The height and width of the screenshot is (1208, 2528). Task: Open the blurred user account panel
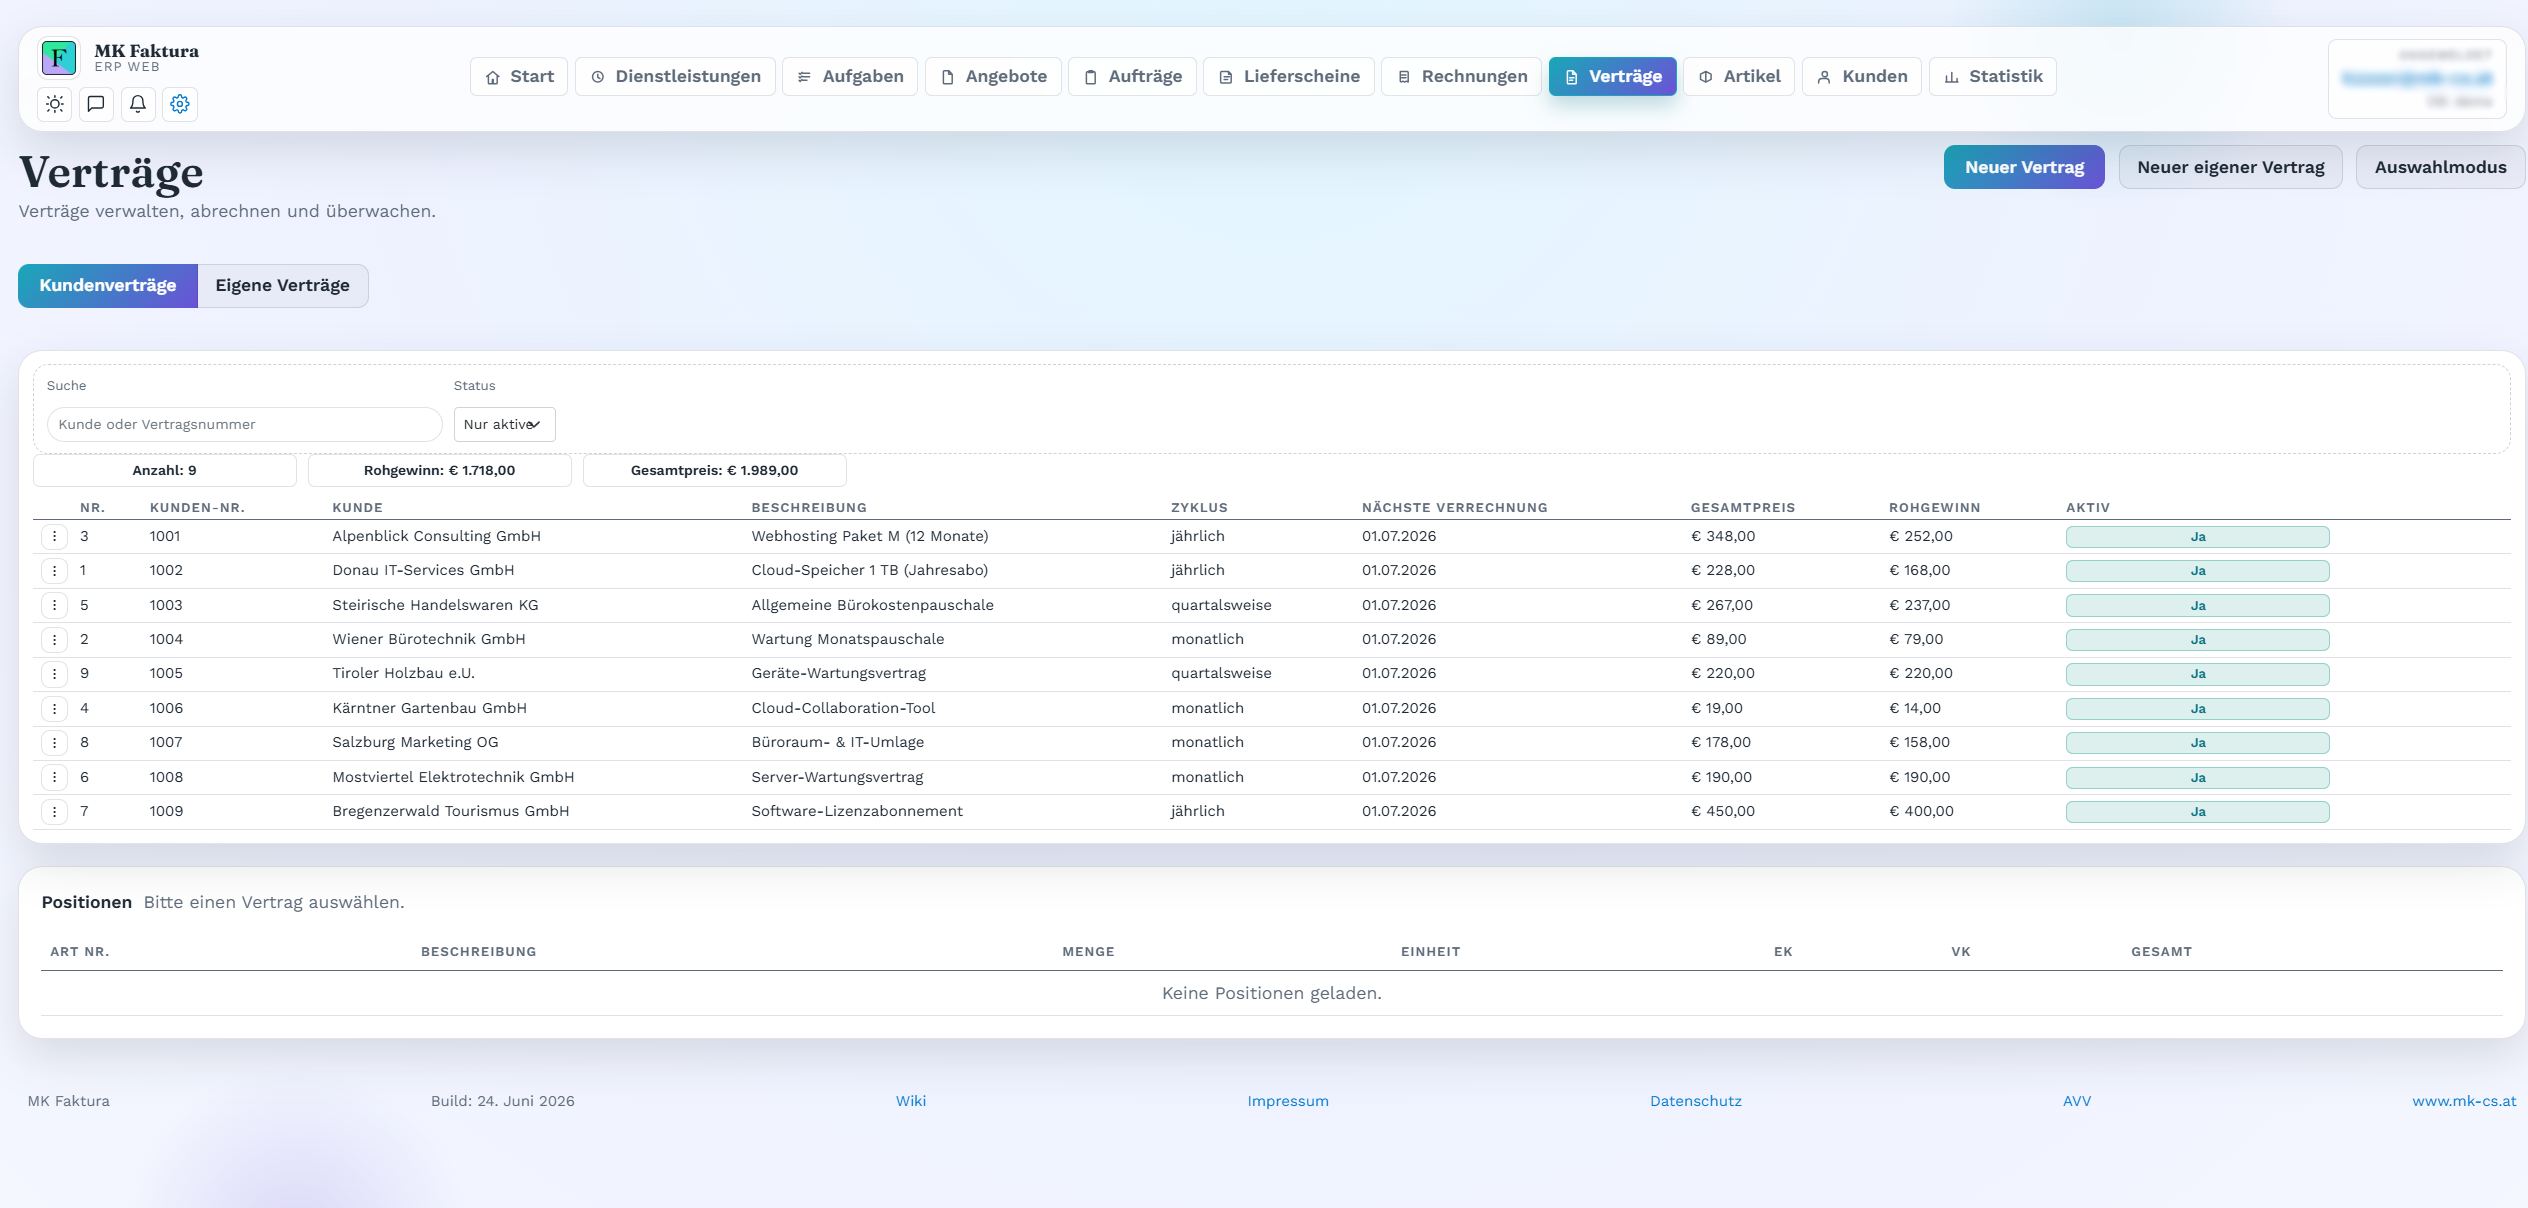(x=2417, y=79)
